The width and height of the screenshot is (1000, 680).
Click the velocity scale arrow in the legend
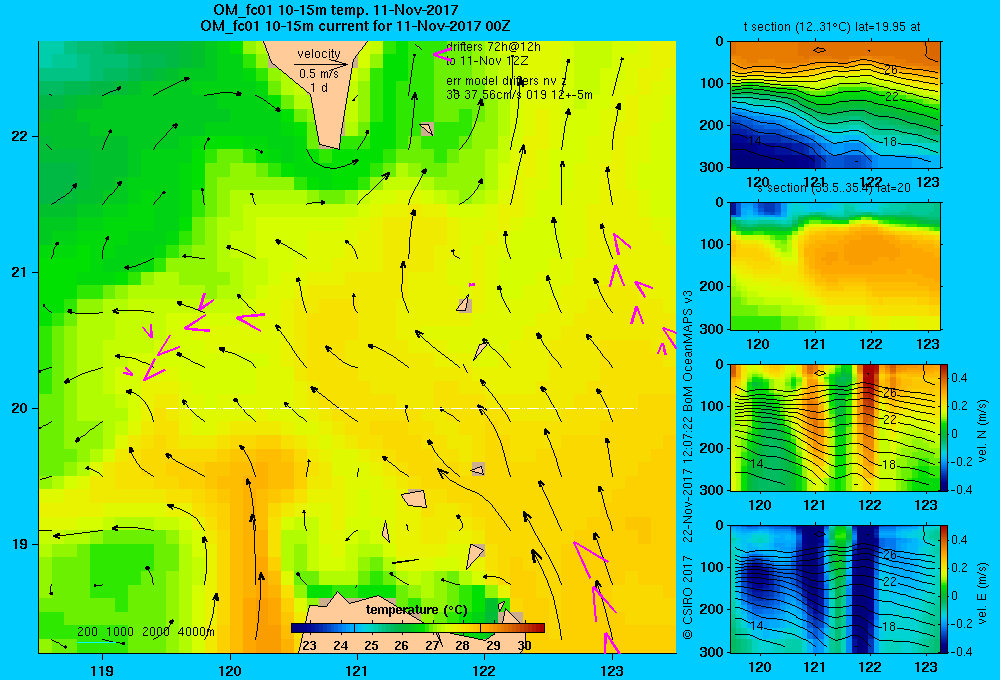[321, 64]
